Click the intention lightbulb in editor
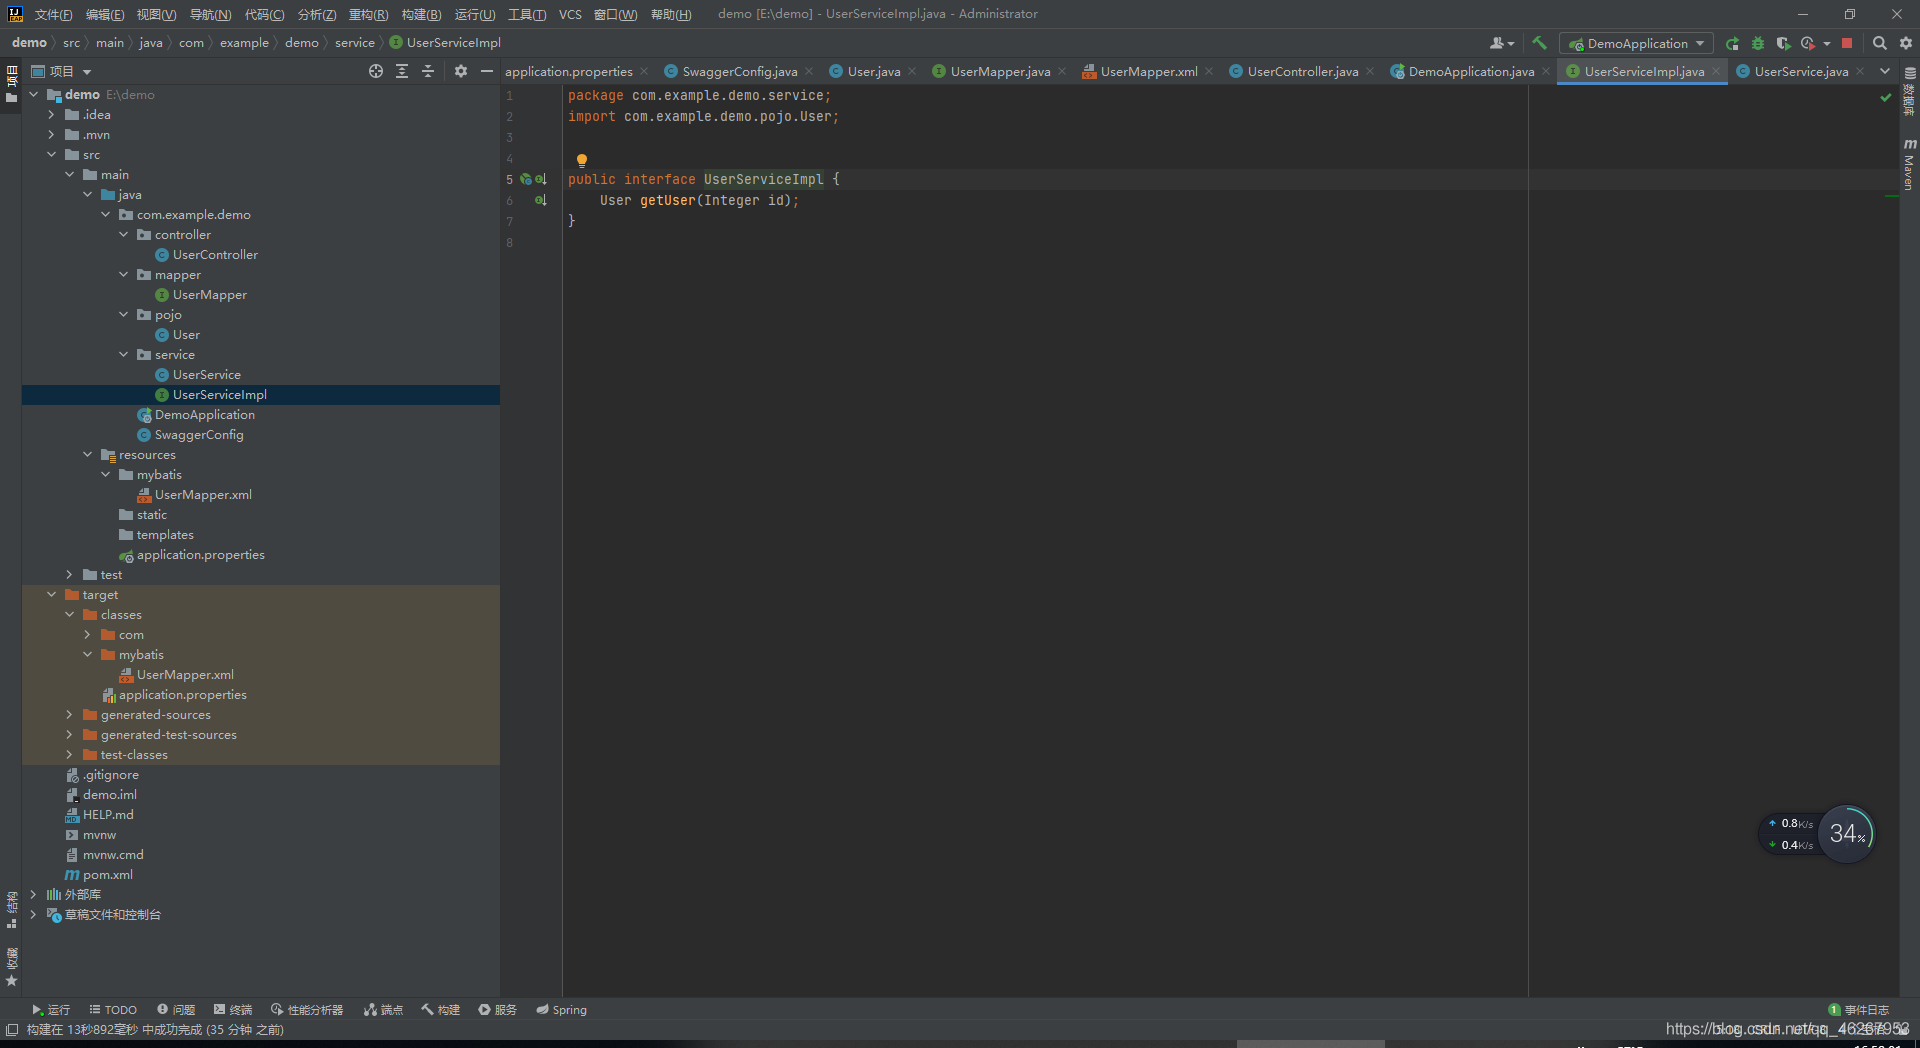The width and height of the screenshot is (1920, 1048). [x=582, y=160]
